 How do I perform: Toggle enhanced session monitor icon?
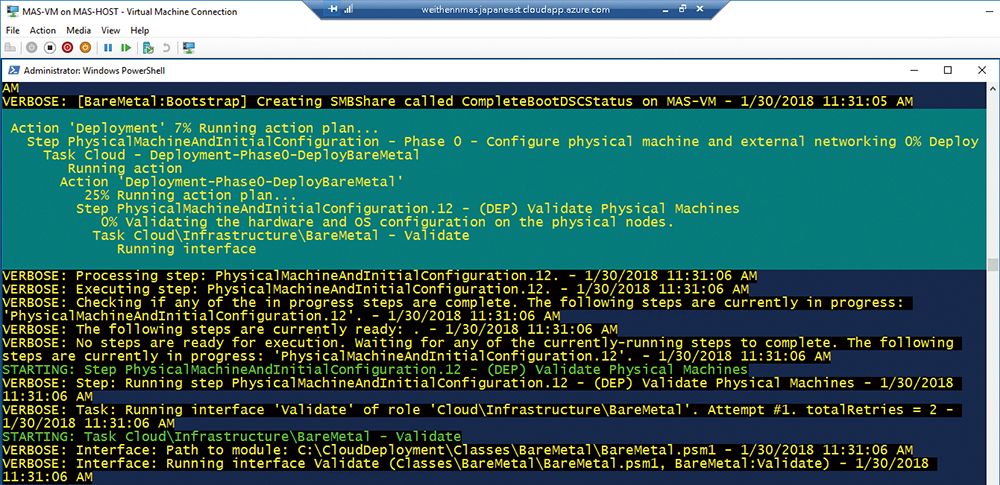(189, 47)
